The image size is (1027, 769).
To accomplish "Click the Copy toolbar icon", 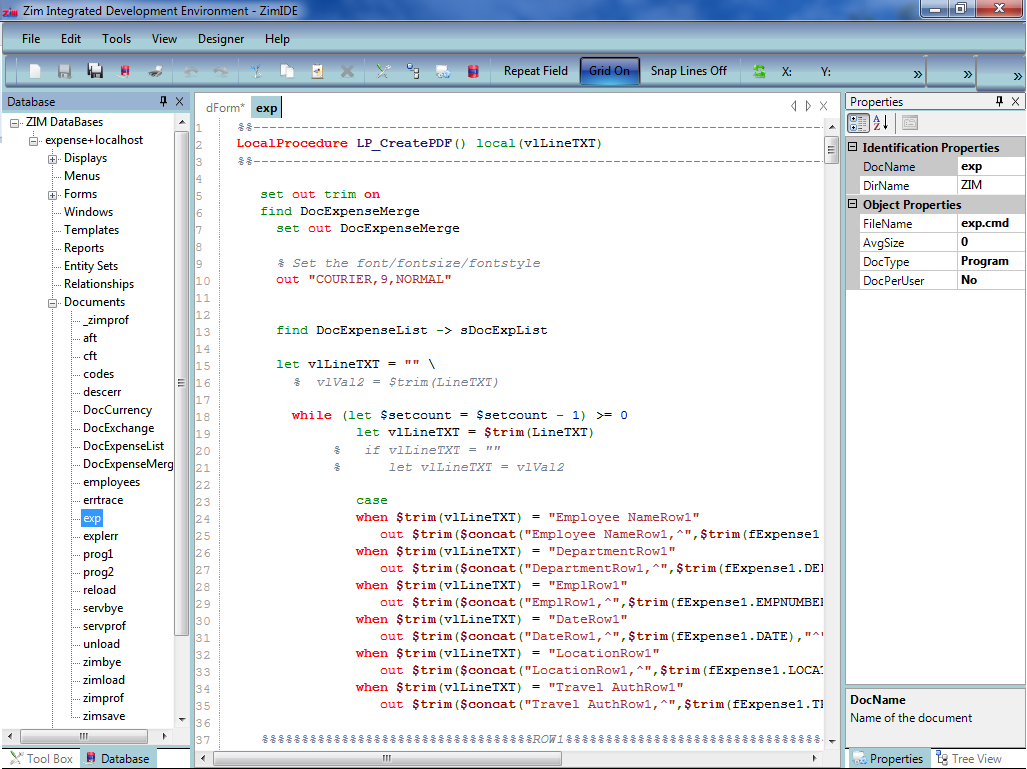I will [x=287, y=72].
